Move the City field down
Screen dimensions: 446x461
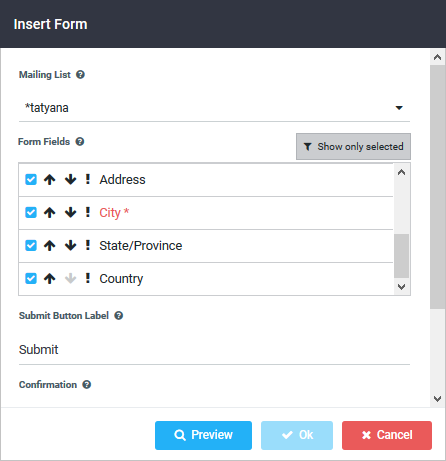[70, 212]
